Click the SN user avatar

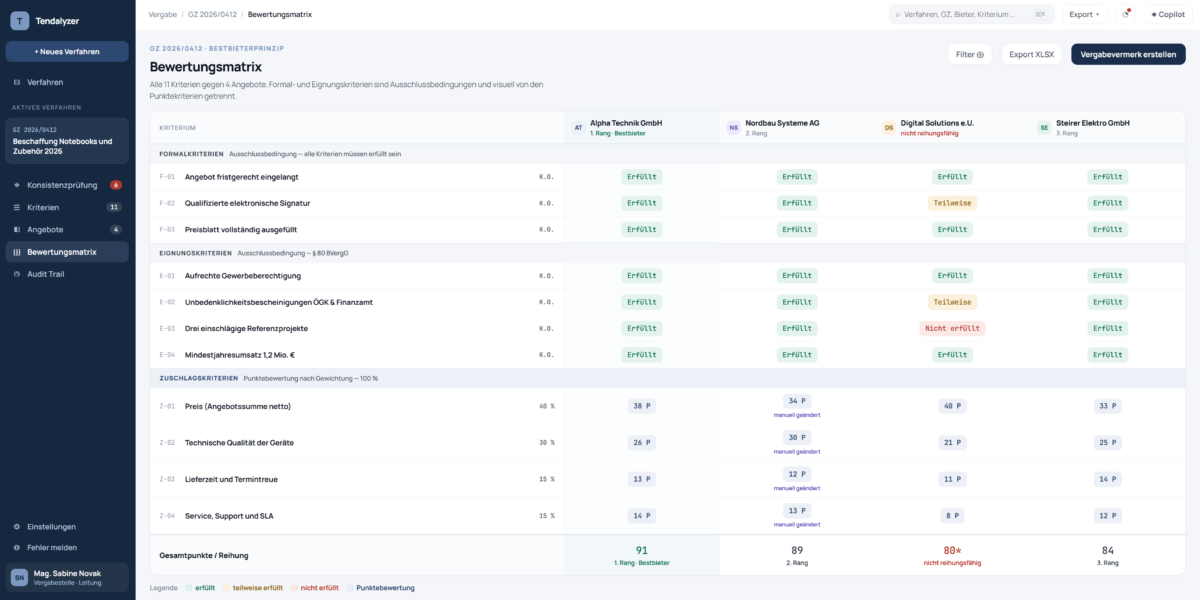pos(19,577)
